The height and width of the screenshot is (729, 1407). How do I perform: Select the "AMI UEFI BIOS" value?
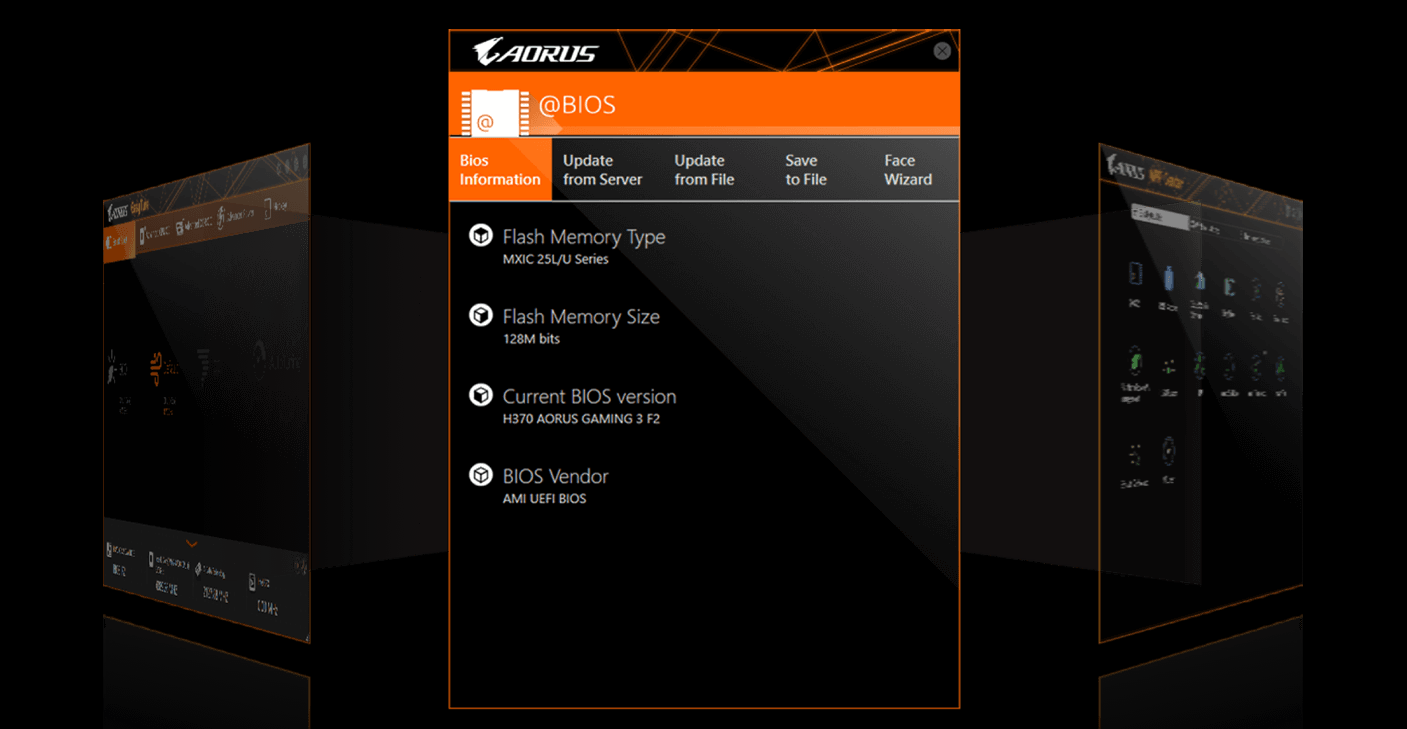tap(544, 499)
